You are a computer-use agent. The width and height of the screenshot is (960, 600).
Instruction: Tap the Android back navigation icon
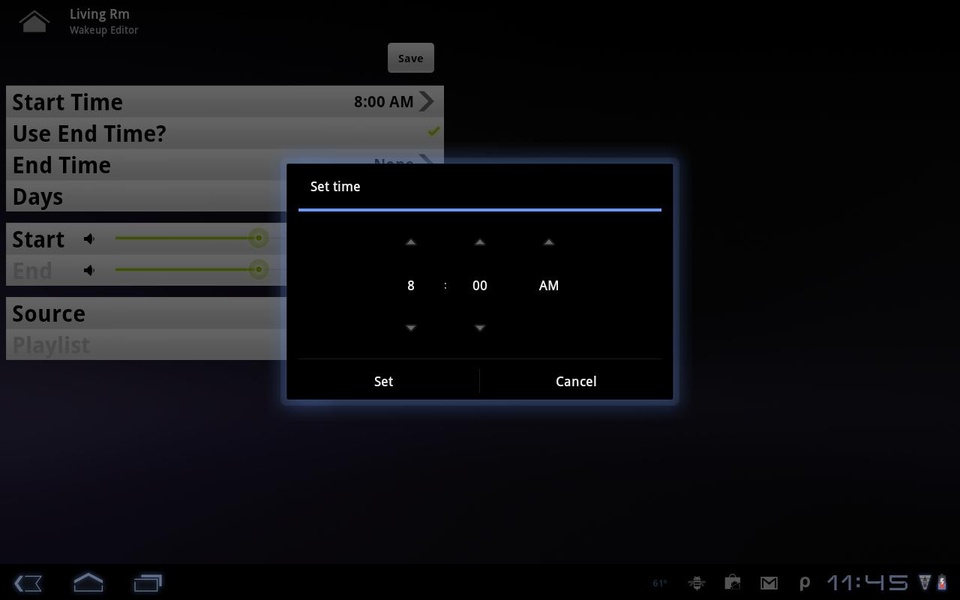28,583
